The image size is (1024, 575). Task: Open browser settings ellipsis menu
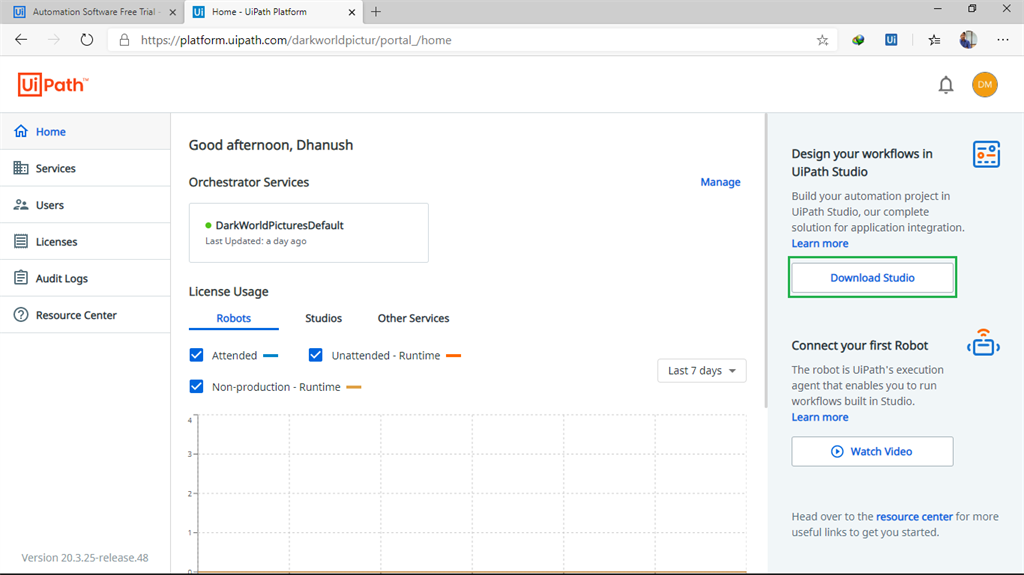pyautogui.click(x=1003, y=40)
